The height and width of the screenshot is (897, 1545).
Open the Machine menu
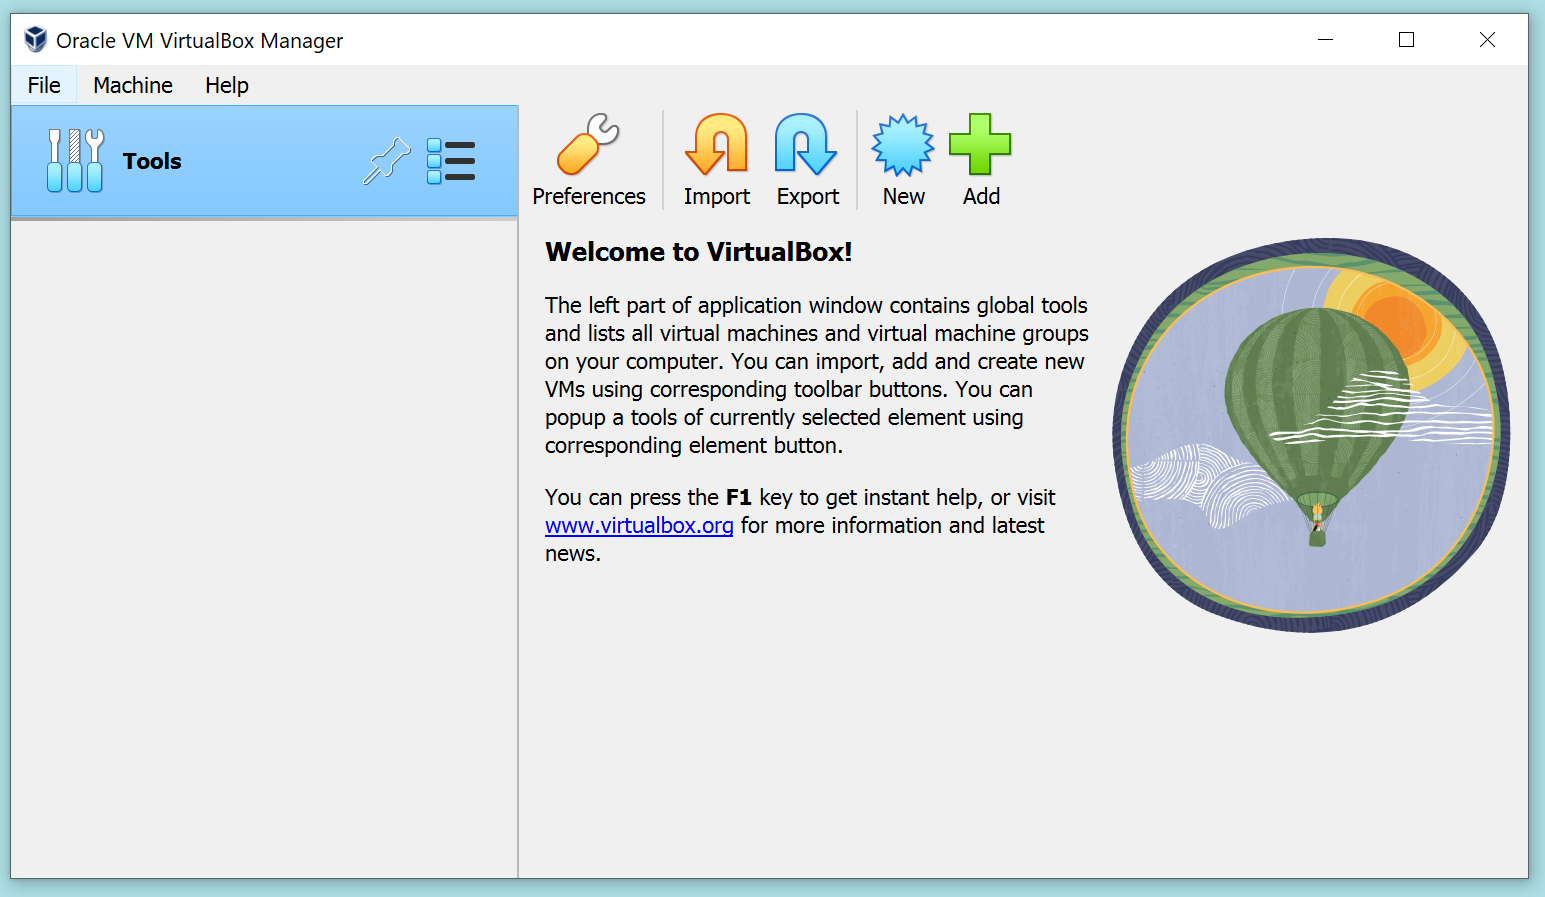131,85
